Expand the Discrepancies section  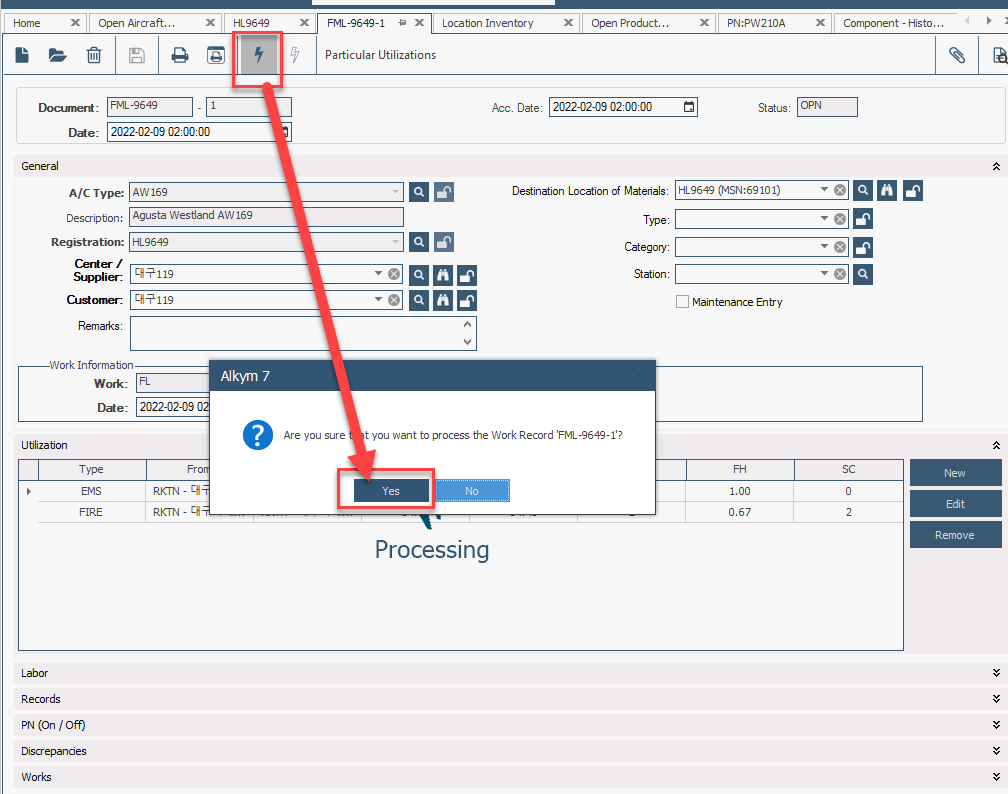point(995,752)
